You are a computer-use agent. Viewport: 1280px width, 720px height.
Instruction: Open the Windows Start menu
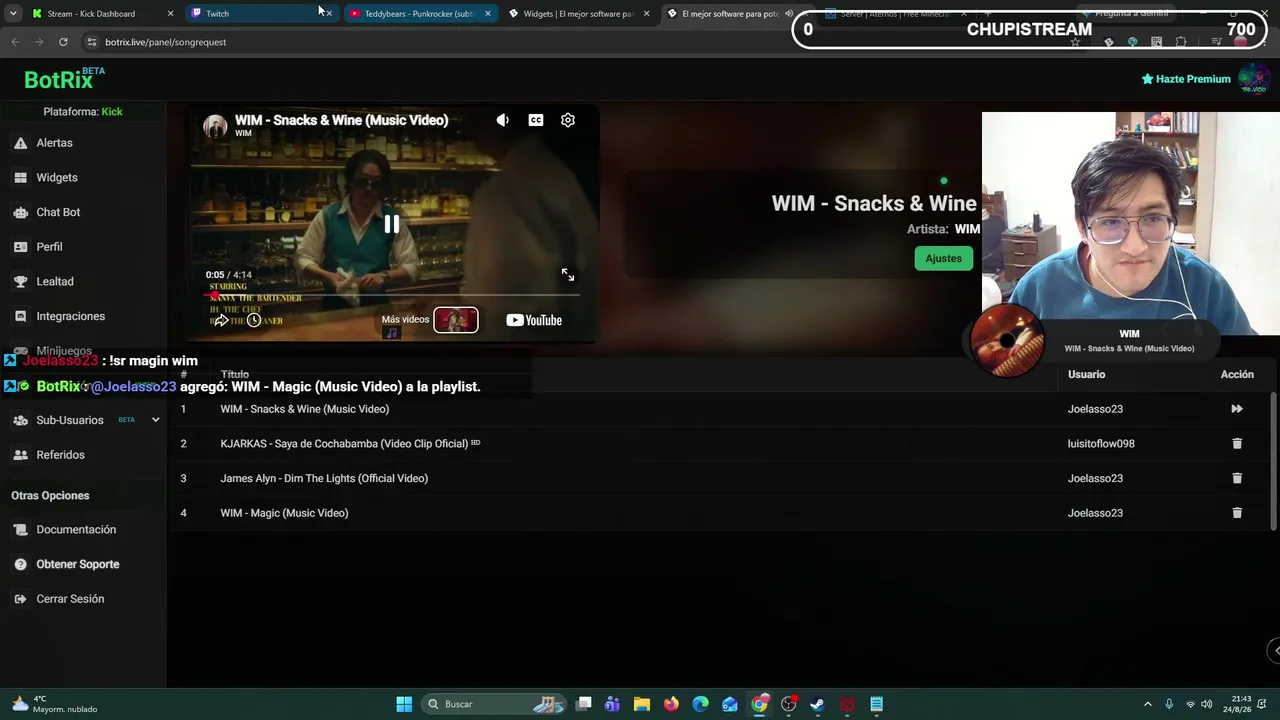pos(404,704)
